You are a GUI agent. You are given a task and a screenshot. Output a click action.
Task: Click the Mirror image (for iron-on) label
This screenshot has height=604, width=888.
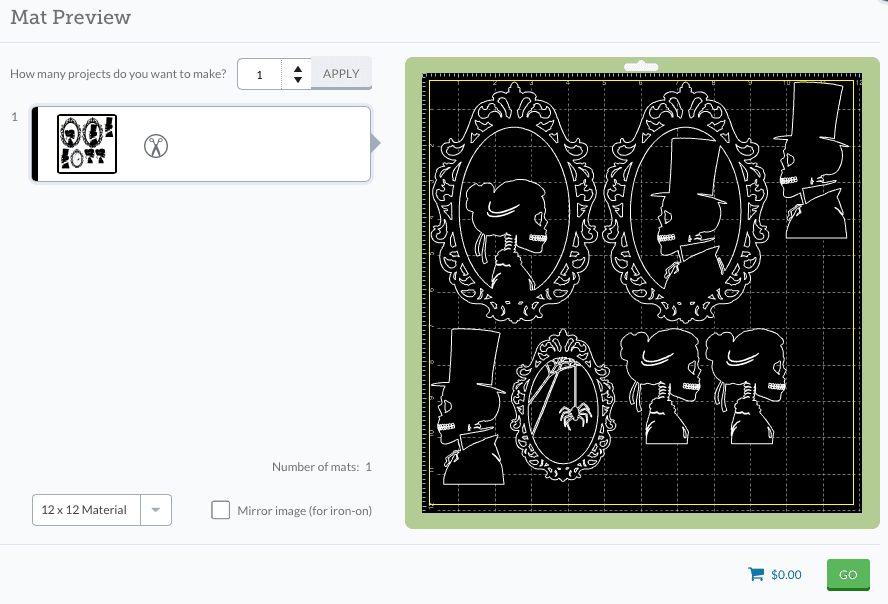pos(305,511)
